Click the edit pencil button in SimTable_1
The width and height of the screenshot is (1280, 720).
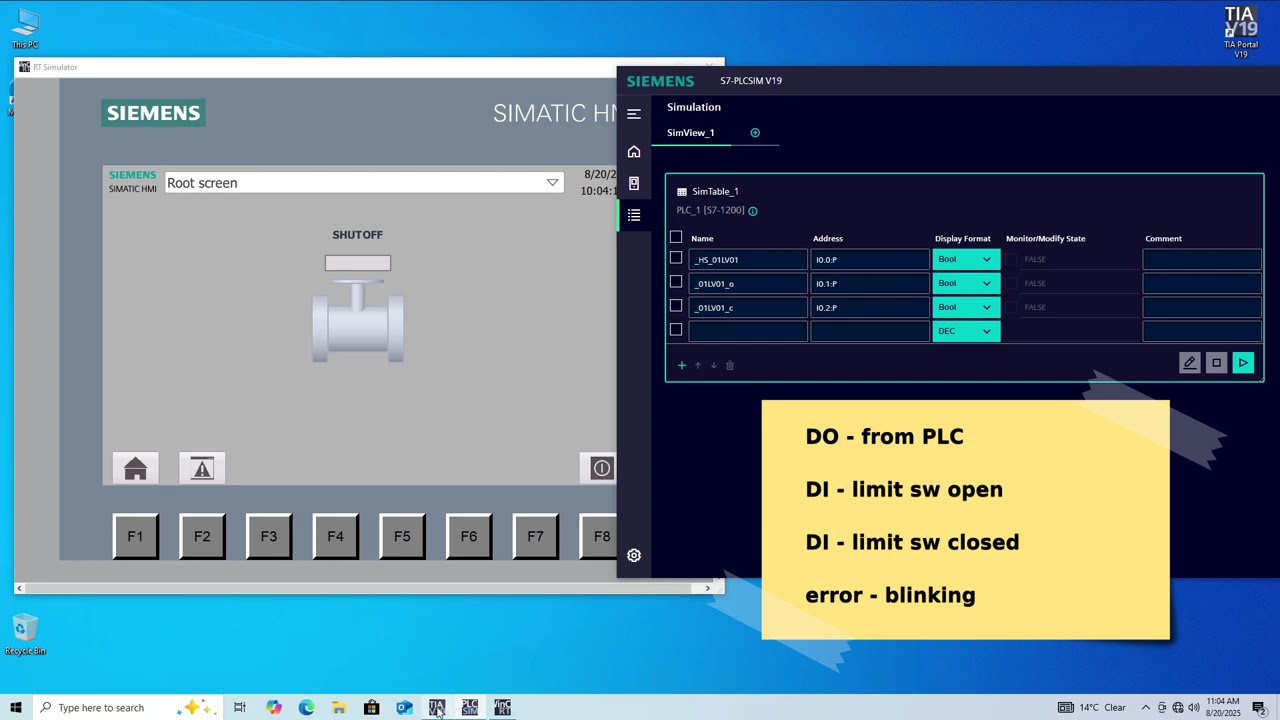coord(1189,363)
